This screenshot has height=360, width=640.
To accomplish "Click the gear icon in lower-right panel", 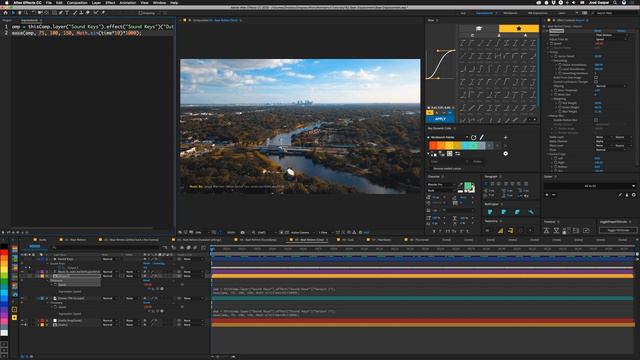I will 634,195.
